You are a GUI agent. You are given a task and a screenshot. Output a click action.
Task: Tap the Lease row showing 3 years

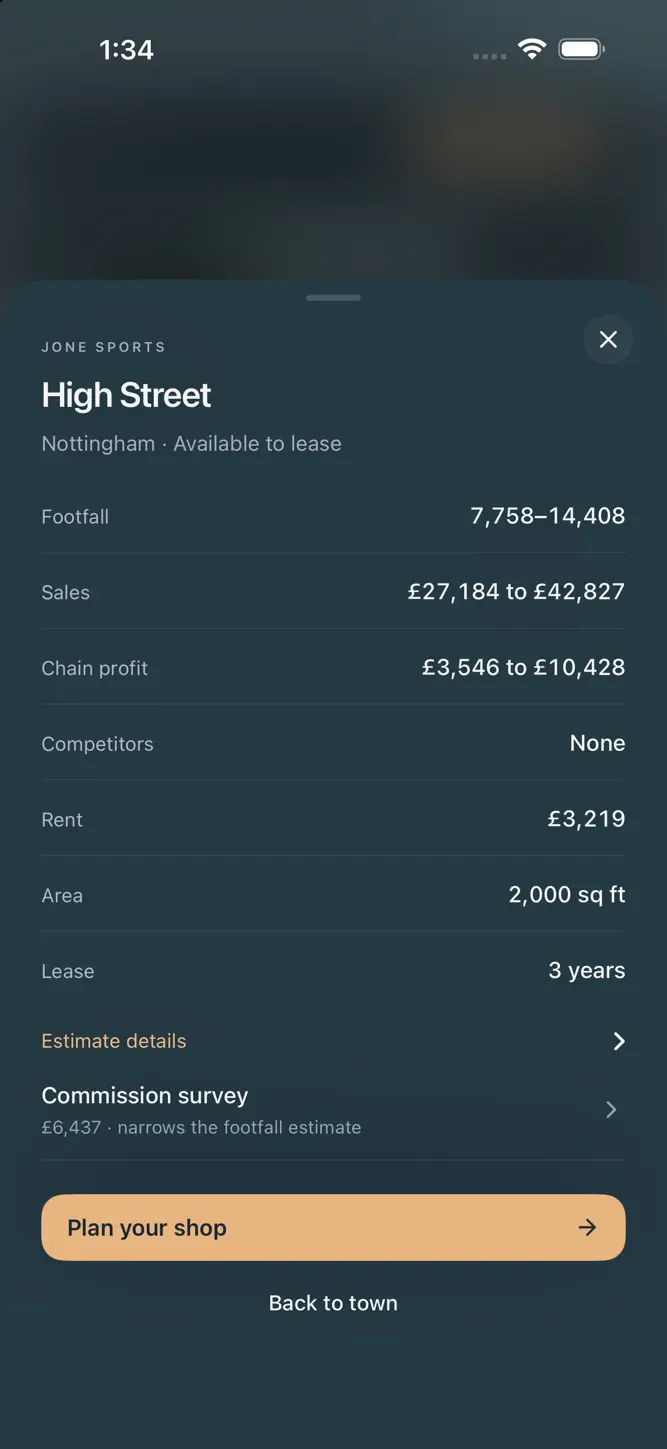coord(333,971)
